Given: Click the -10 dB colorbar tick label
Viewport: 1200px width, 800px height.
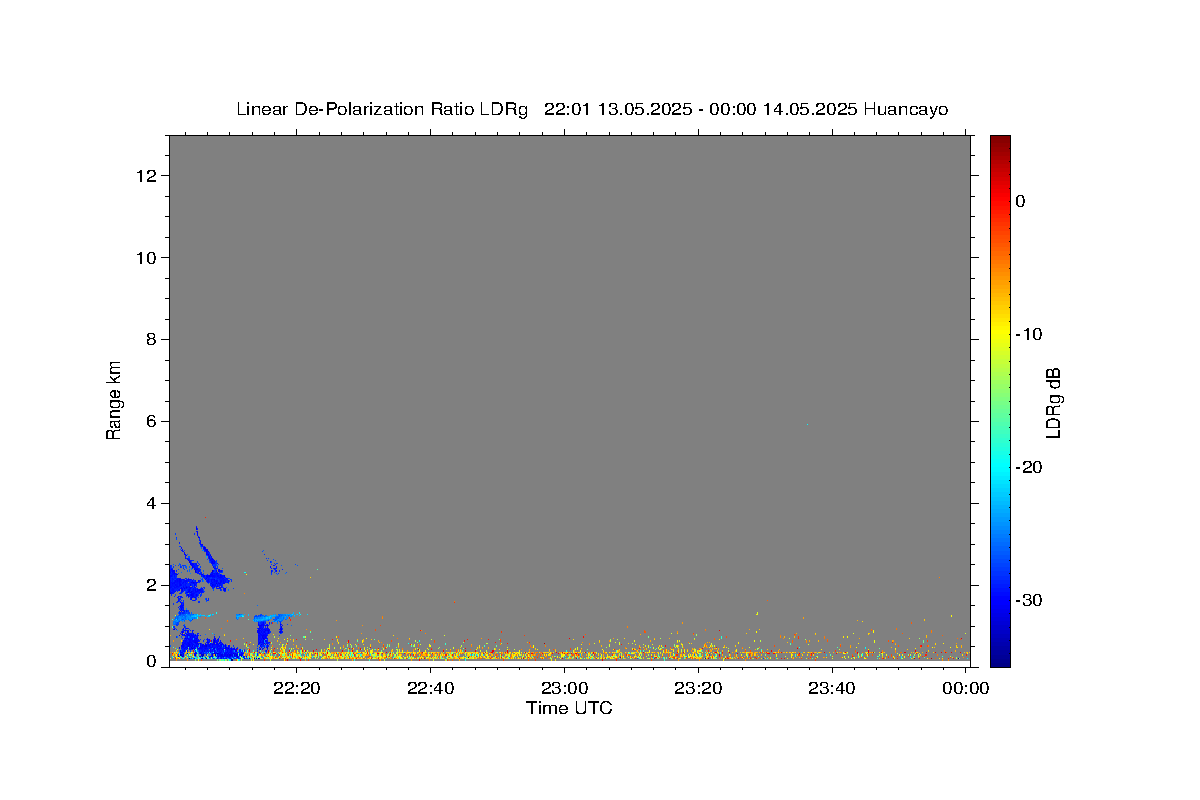Looking at the screenshot, I should (x=1029, y=334).
